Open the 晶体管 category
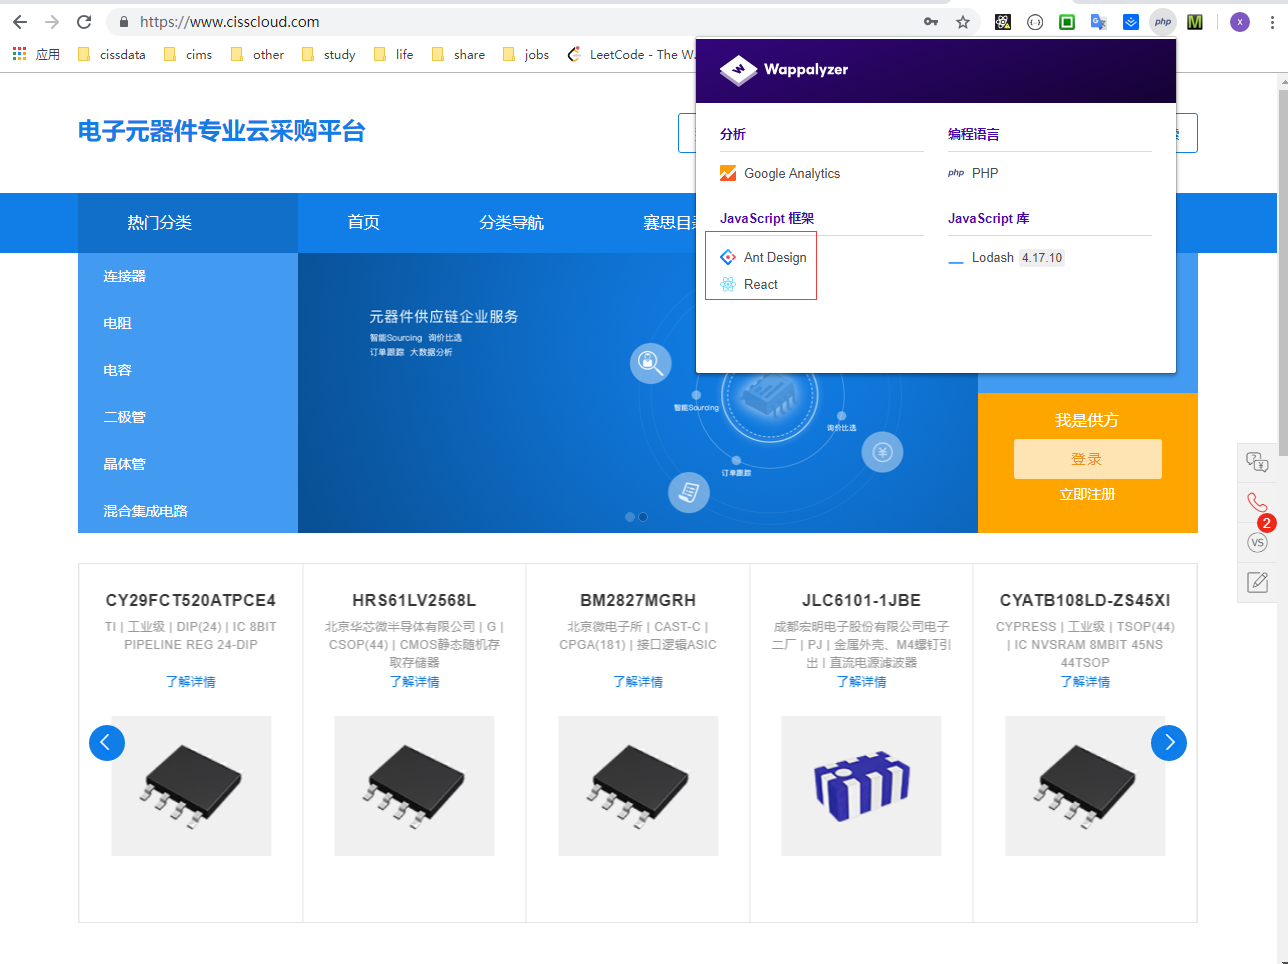Viewport: 1288px width, 964px height. point(125,464)
